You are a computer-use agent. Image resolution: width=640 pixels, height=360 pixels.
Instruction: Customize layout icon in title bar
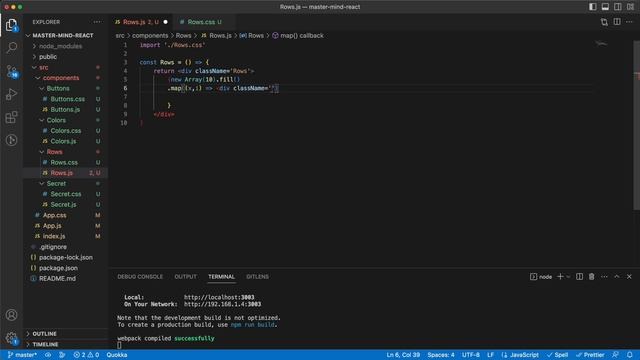(x=630, y=7)
